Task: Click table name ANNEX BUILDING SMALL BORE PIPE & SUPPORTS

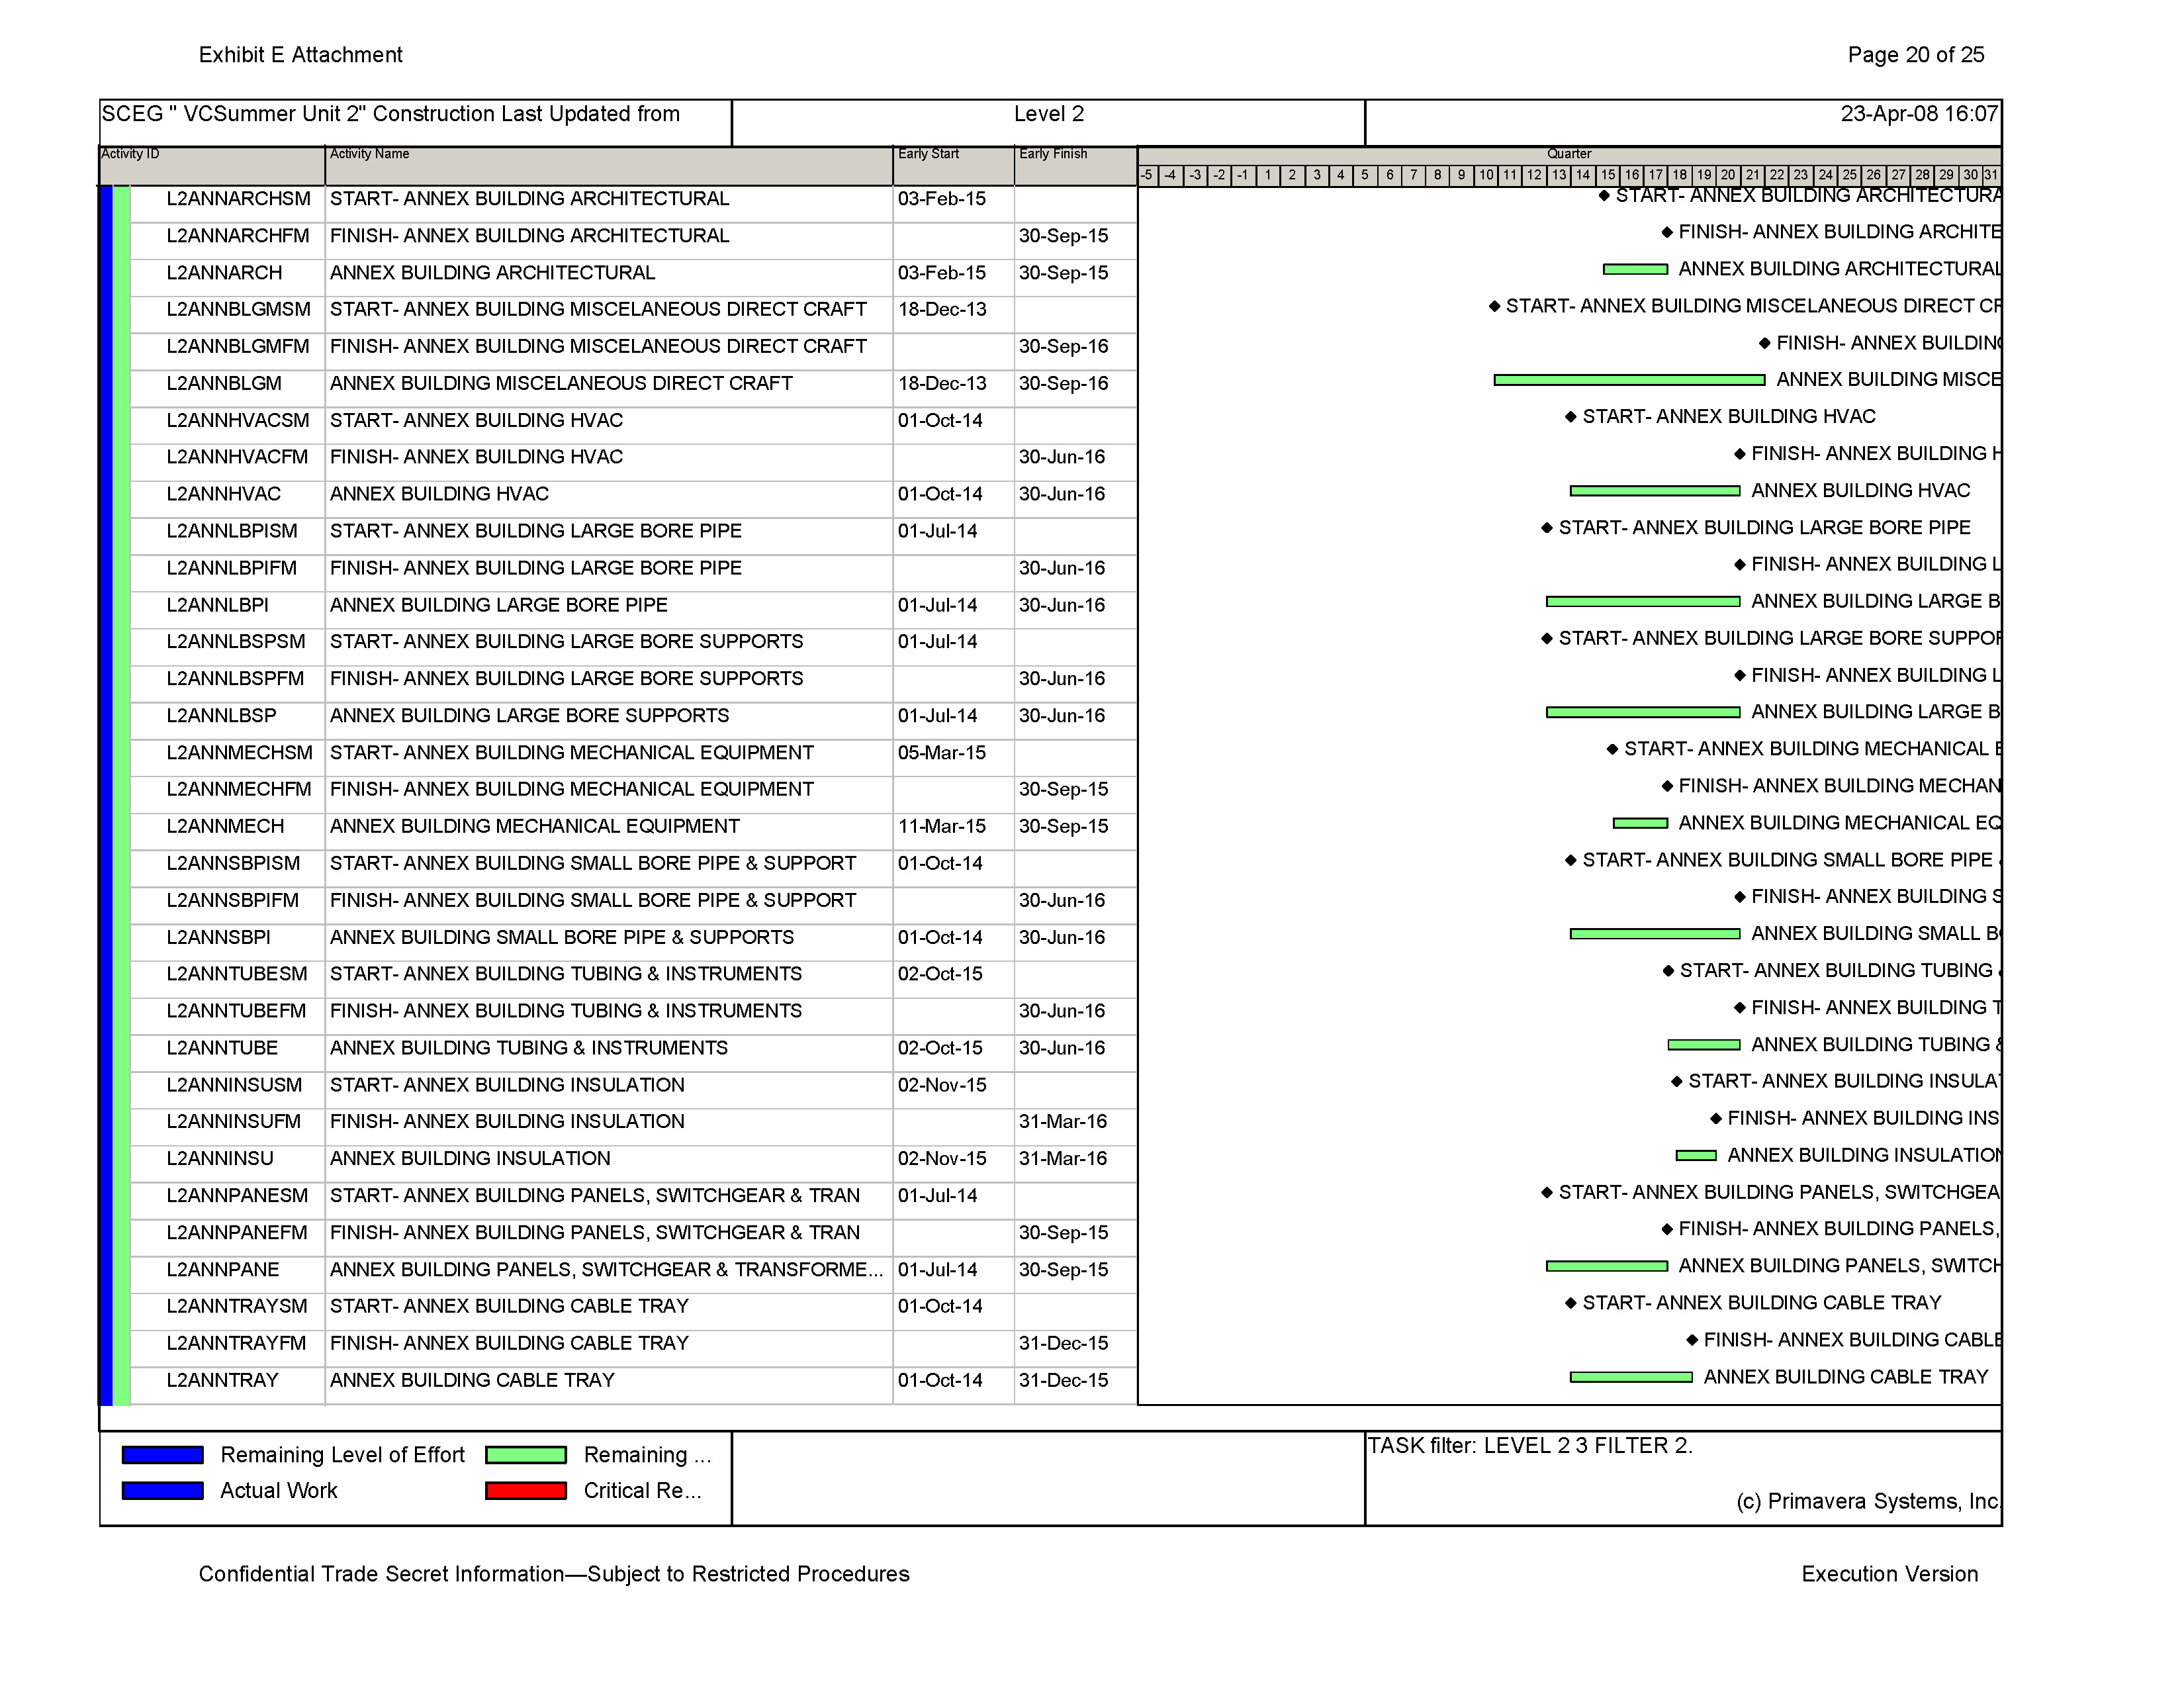Action: (x=562, y=938)
